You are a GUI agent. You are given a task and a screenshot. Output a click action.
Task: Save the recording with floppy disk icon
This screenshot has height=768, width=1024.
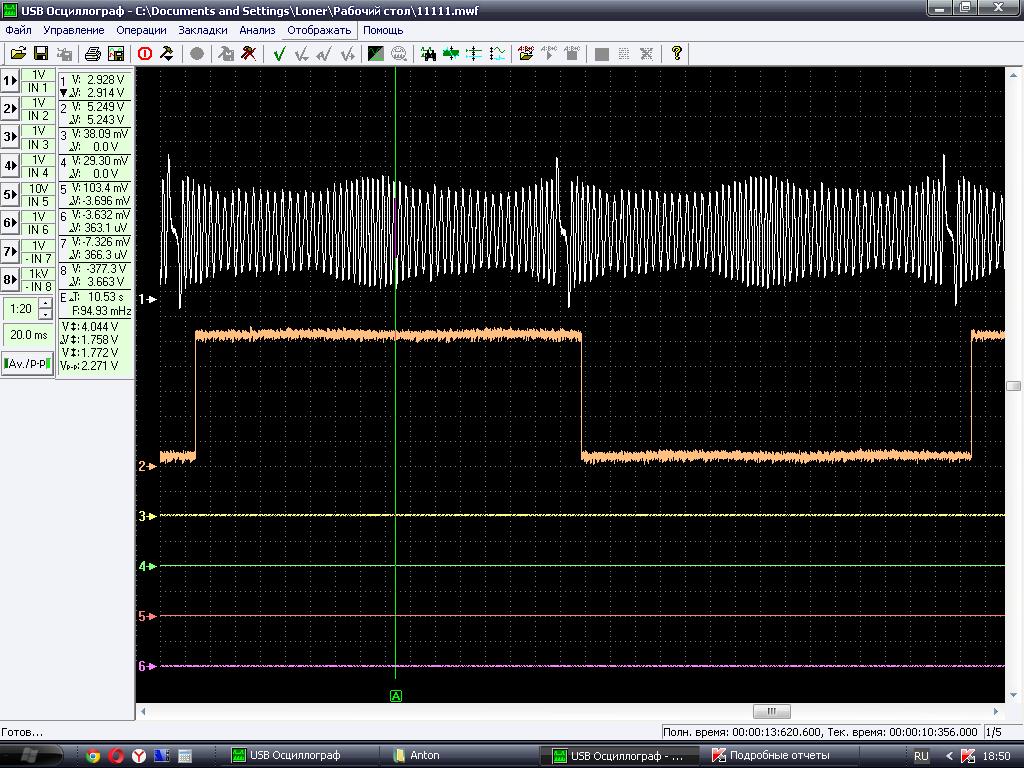pos(40,54)
